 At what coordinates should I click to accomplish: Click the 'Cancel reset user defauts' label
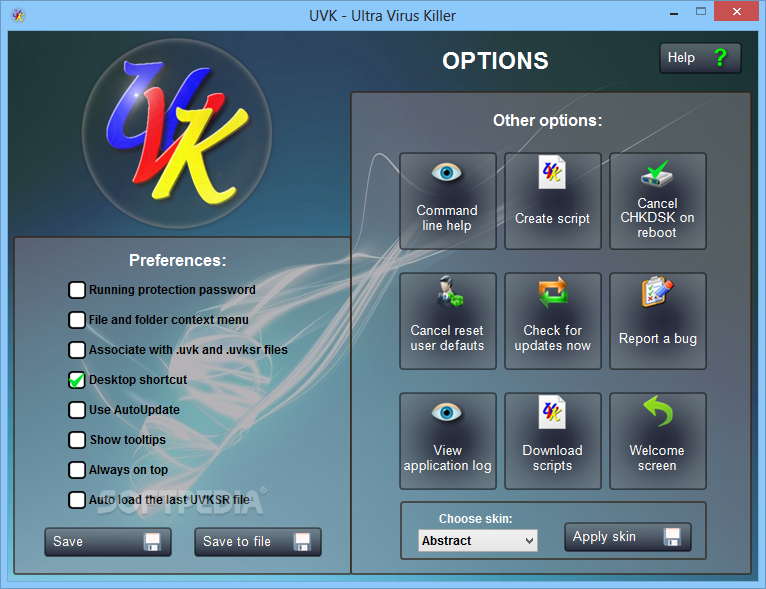447,338
